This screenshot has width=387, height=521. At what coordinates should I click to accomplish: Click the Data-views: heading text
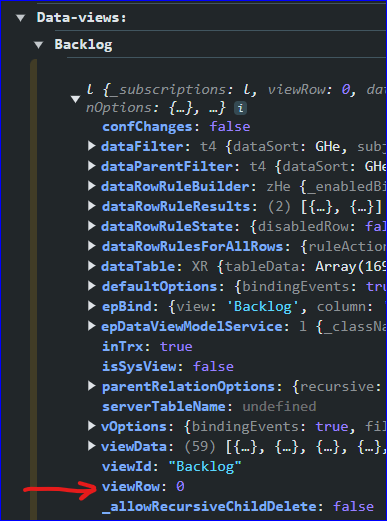coord(82,18)
